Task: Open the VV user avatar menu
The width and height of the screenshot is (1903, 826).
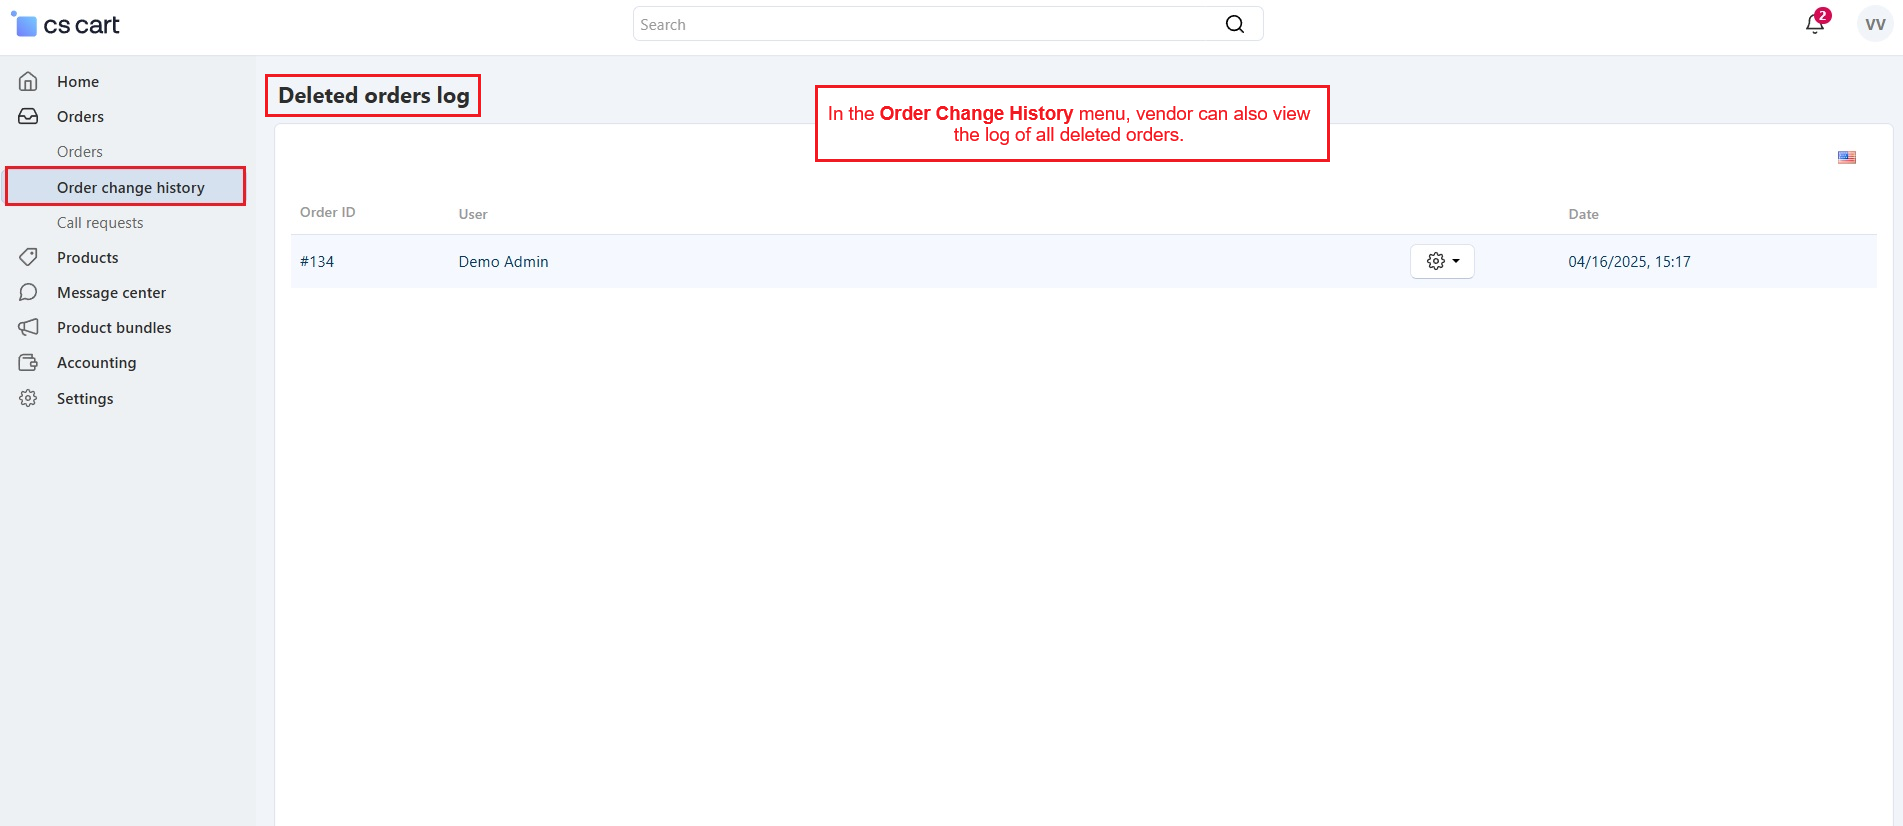Action: [1874, 24]
